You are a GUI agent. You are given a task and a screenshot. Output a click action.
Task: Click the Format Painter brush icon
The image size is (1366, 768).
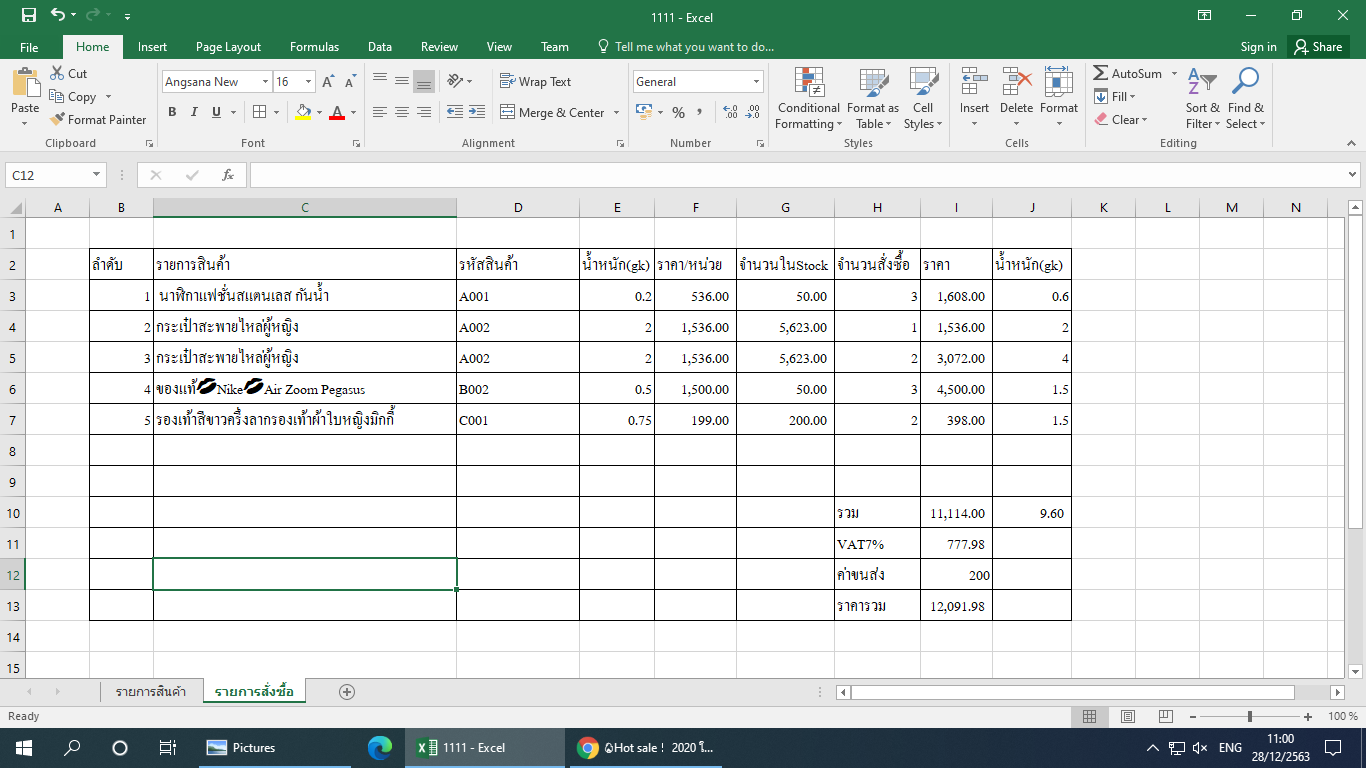58,120
